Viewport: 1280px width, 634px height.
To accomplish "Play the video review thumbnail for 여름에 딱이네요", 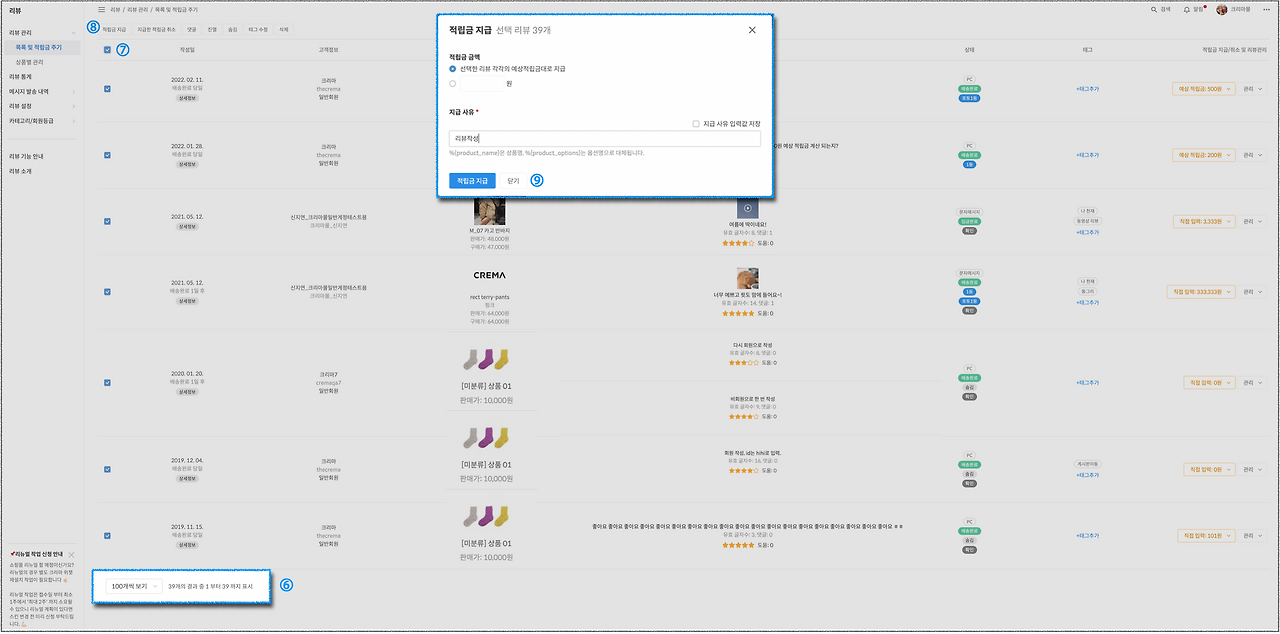I will pos(747,208).
